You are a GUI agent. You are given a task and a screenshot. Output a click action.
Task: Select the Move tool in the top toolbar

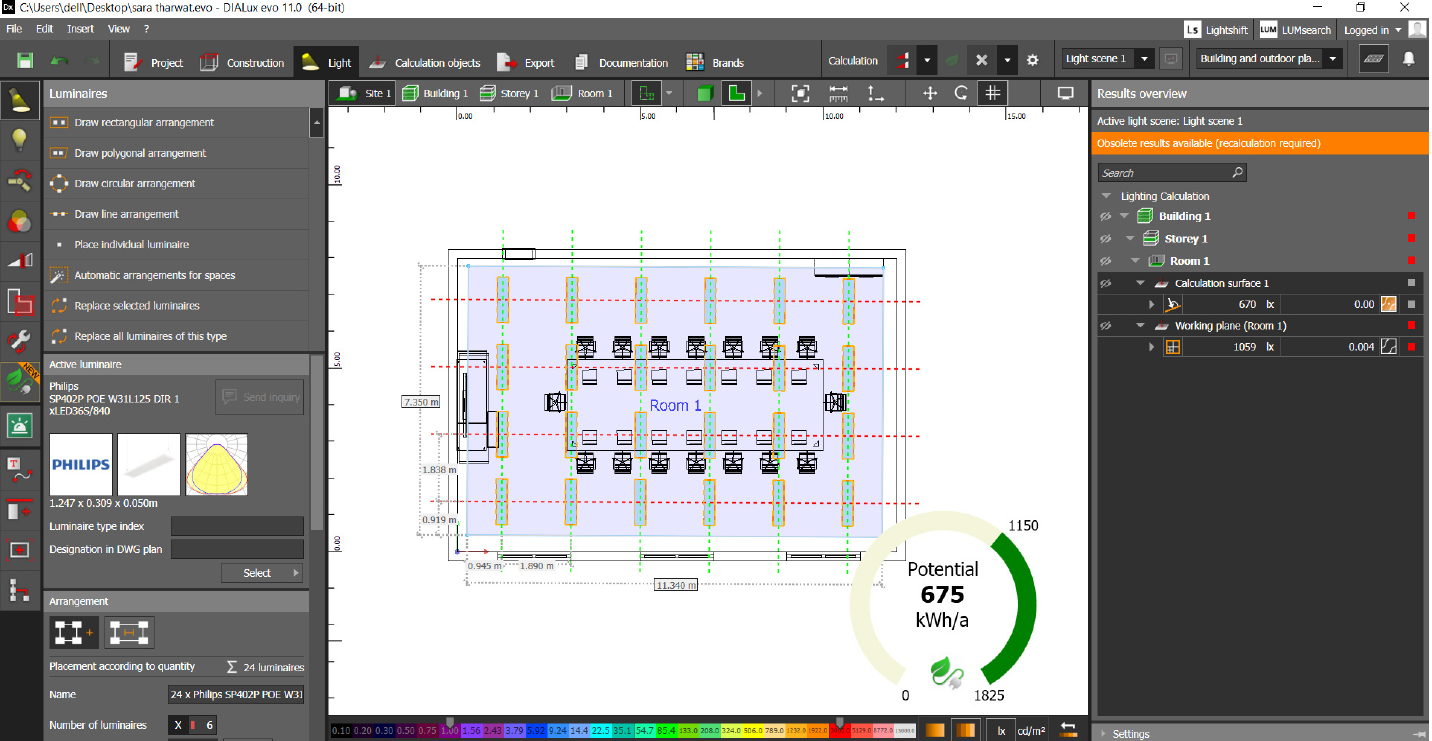point(930,93)
